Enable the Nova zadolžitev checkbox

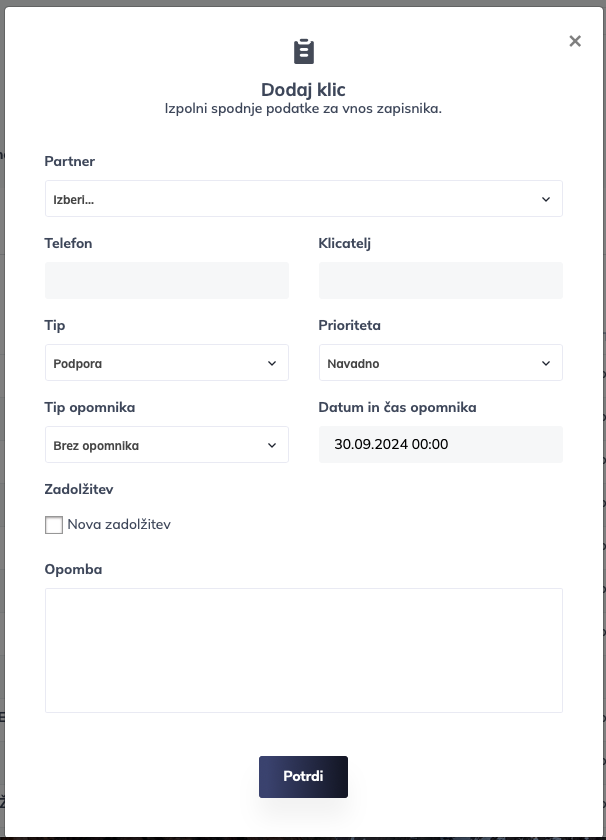tap(54, 525)
